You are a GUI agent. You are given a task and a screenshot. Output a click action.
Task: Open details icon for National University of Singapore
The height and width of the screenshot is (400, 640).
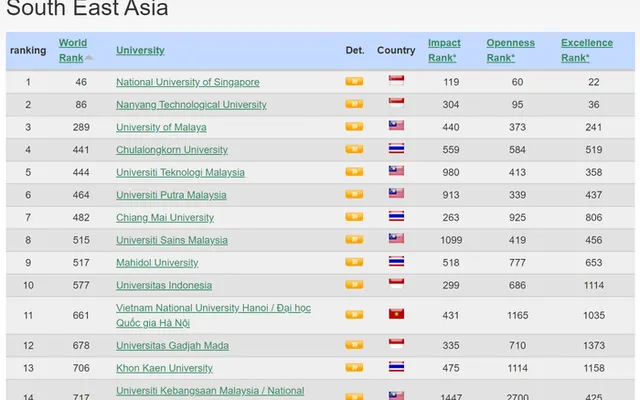pos(354,81)
